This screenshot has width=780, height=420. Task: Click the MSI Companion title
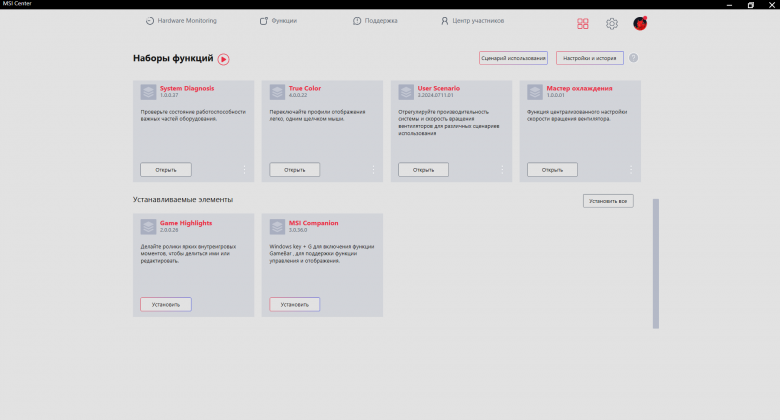(313, 223)
